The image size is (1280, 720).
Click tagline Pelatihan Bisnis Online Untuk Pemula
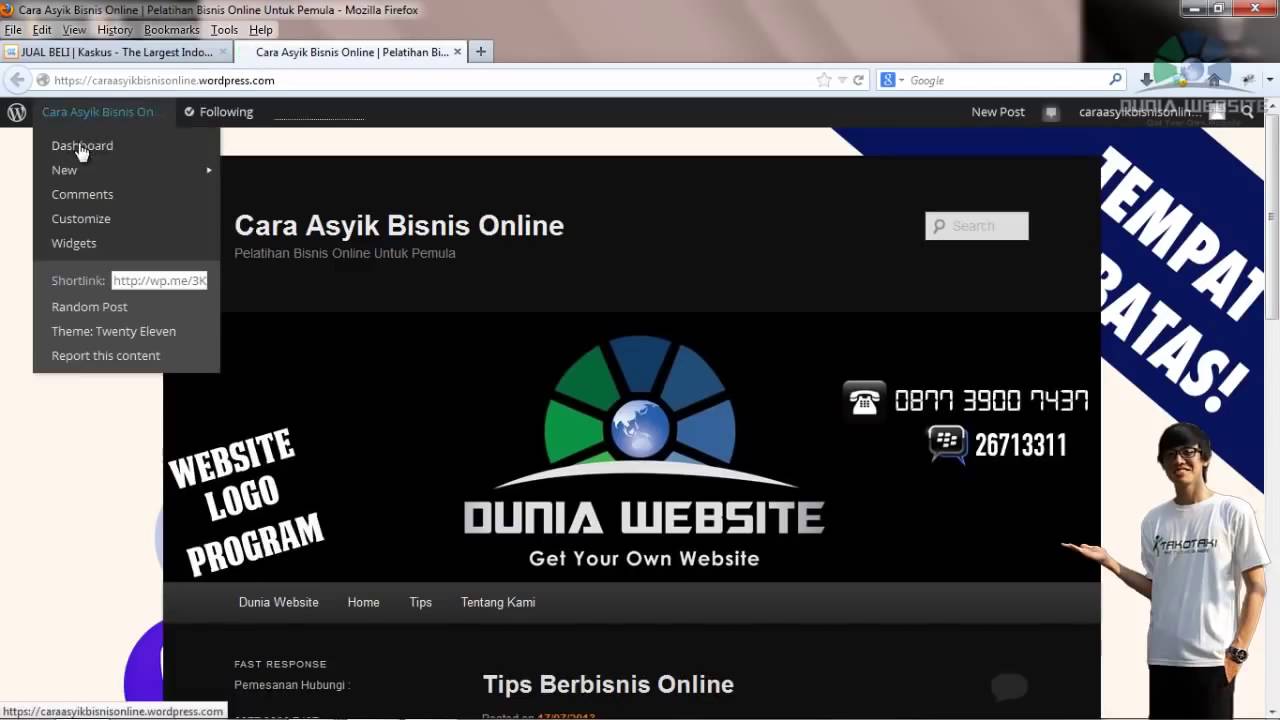tap(345, 254)
